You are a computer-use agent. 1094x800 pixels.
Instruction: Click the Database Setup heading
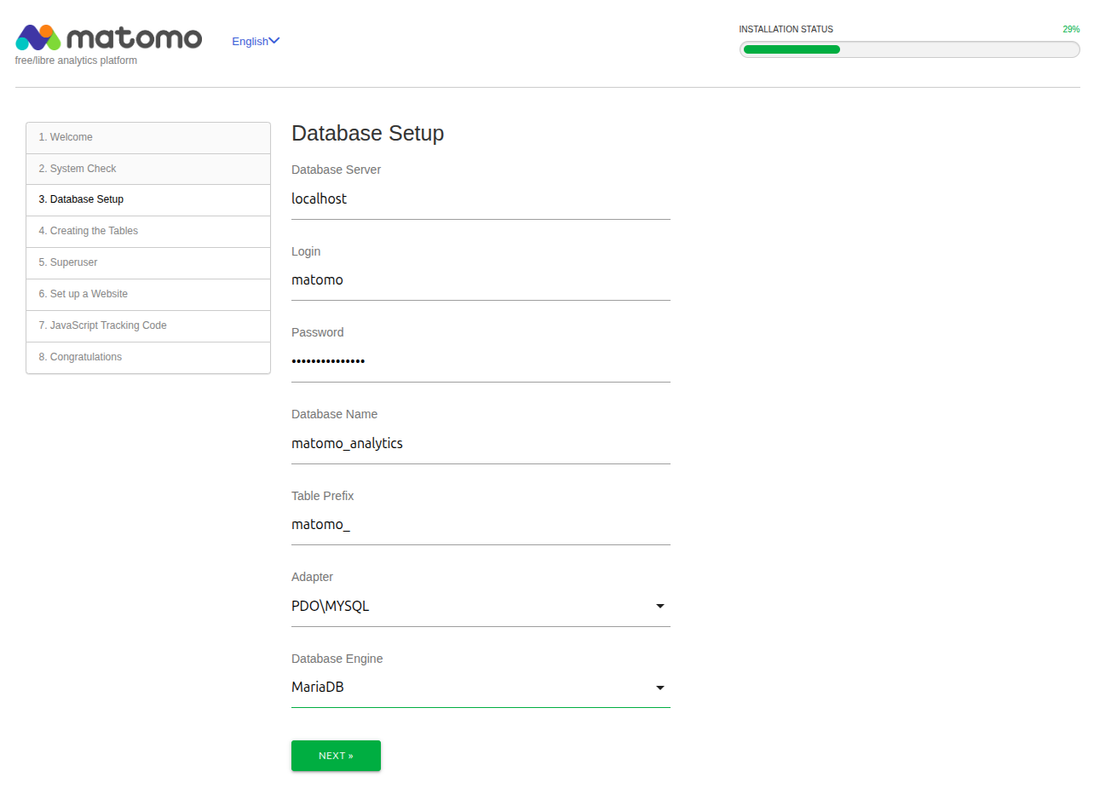point(367,133)
